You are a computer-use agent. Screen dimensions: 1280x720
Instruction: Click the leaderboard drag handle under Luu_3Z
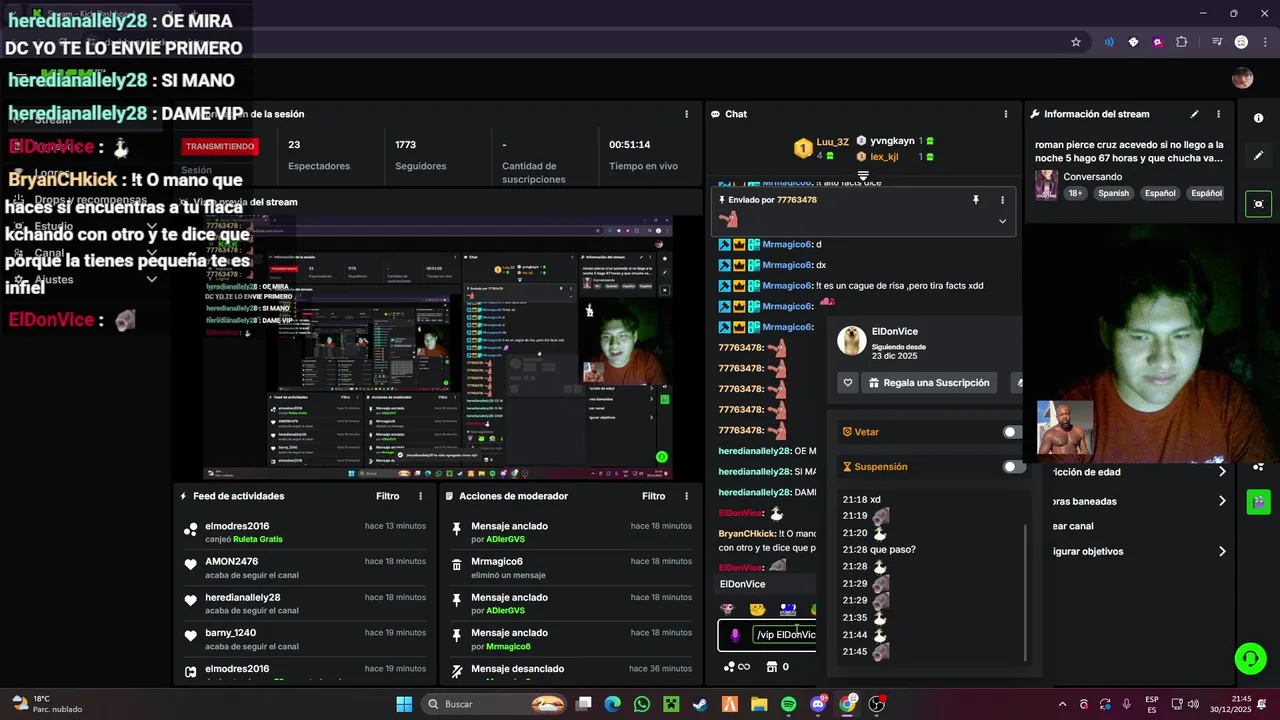tap(863, 176)
